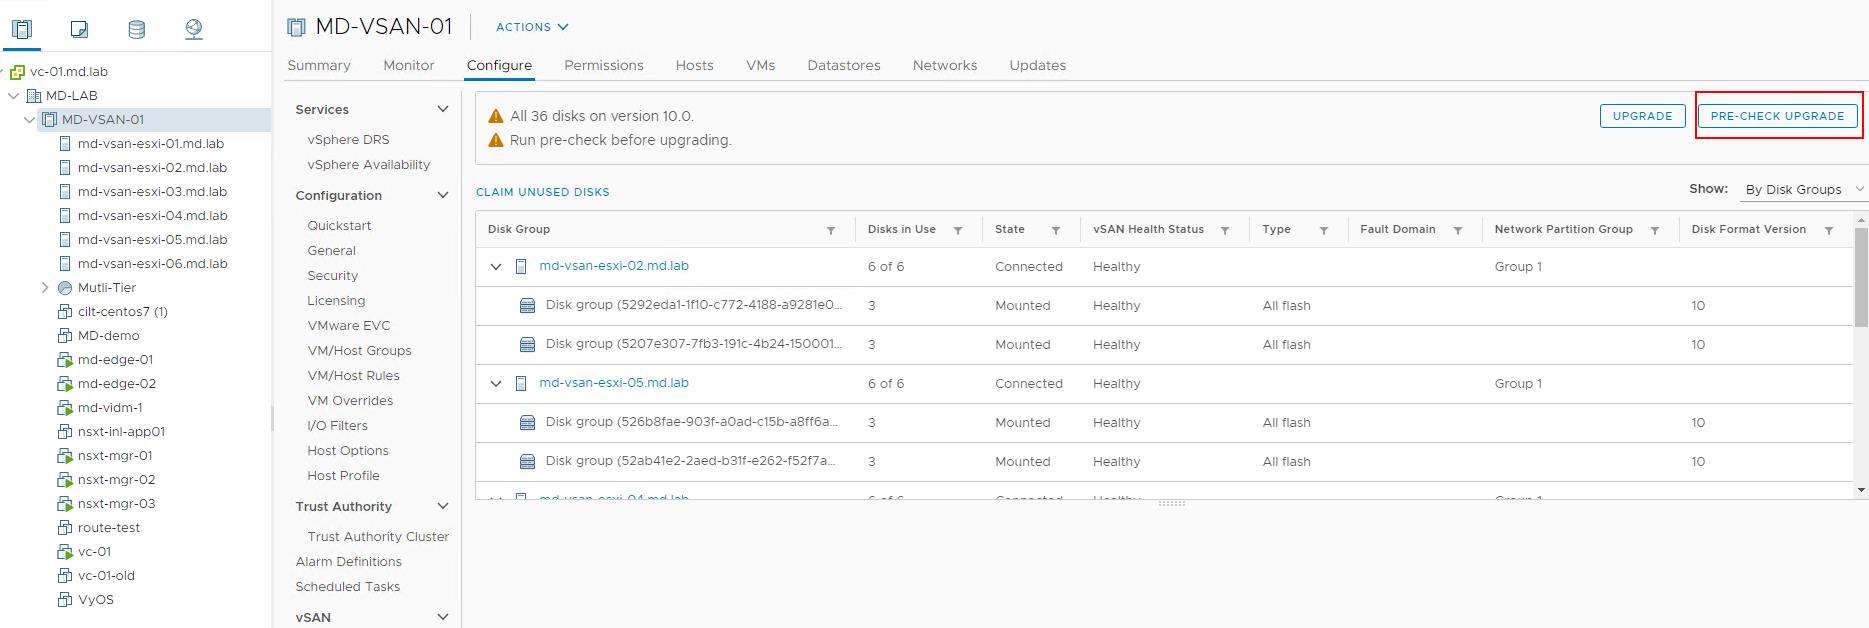
Task: Switch to the Monitor tab
Action: (409, 65)
